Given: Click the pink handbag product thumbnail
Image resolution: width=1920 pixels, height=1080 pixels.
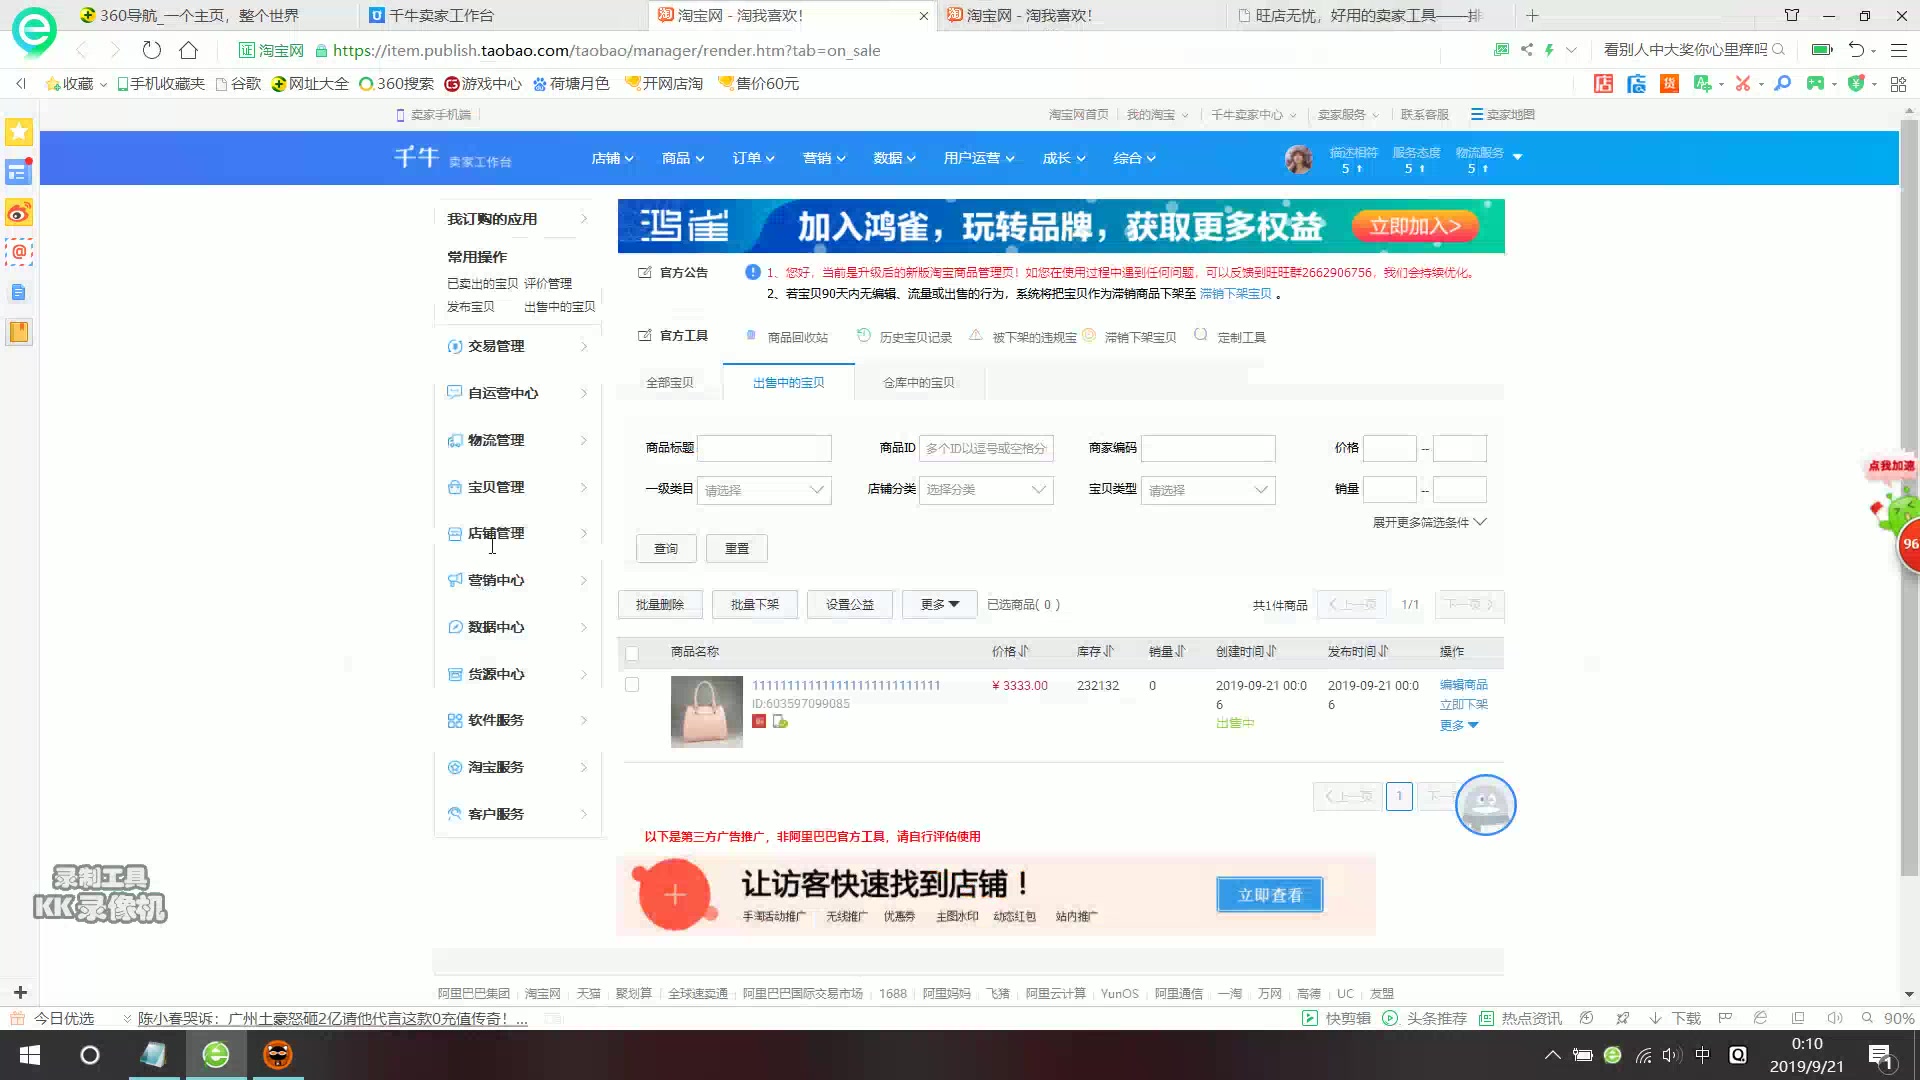Looking at the screenshot, I should [707, 712].
